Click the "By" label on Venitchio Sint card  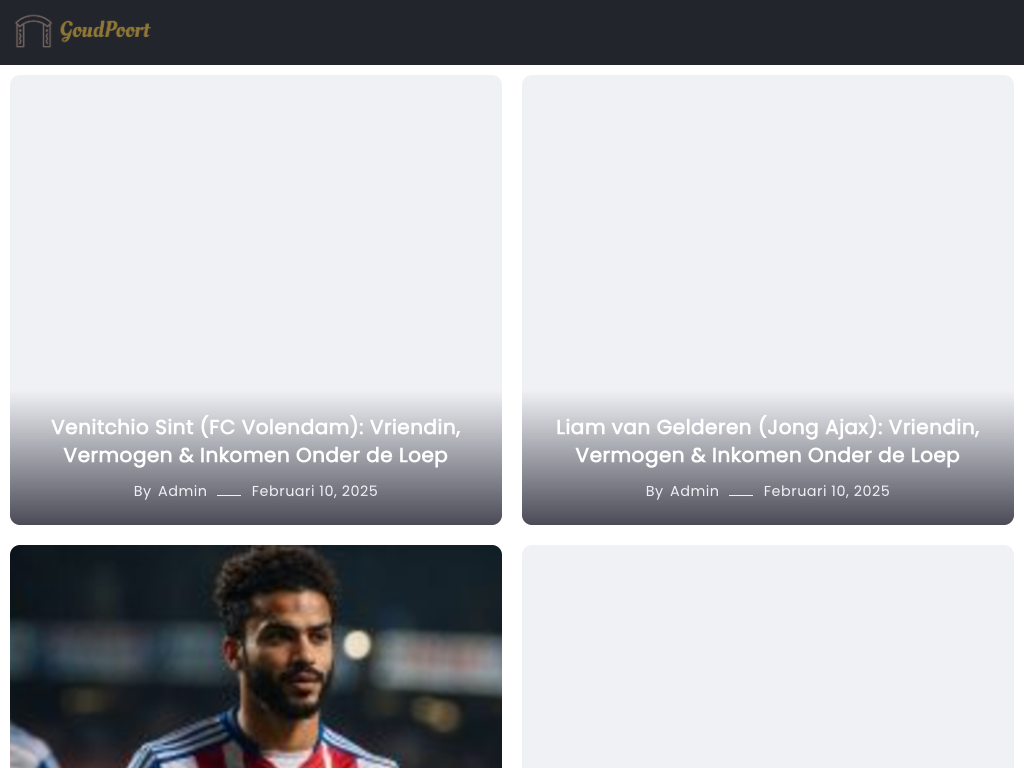pos(142,492)
